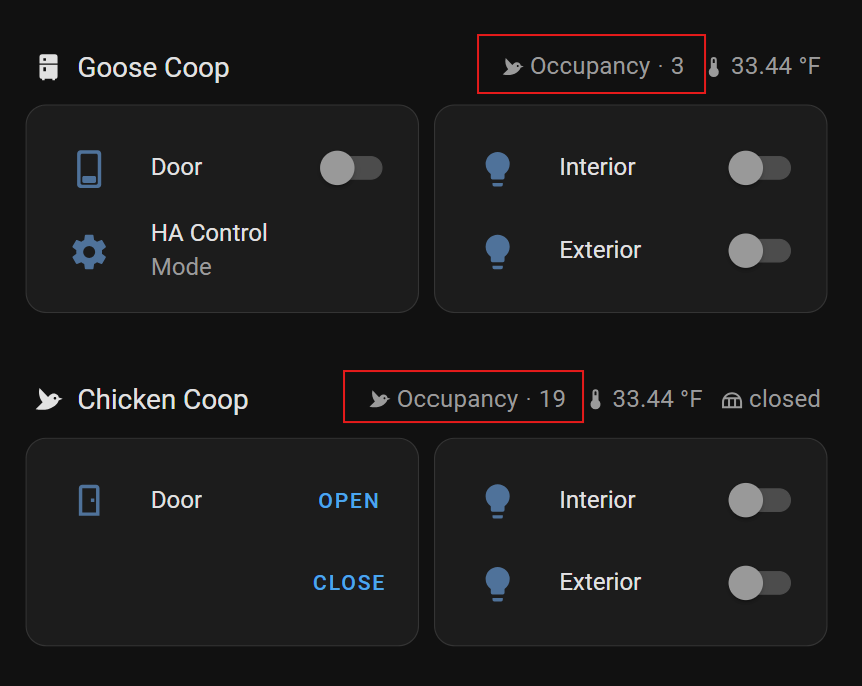The height and width of the screenshot is (686, 862).
Task: Click CLOSE for the Chicken Coop door
Action: tap(349, 583)
